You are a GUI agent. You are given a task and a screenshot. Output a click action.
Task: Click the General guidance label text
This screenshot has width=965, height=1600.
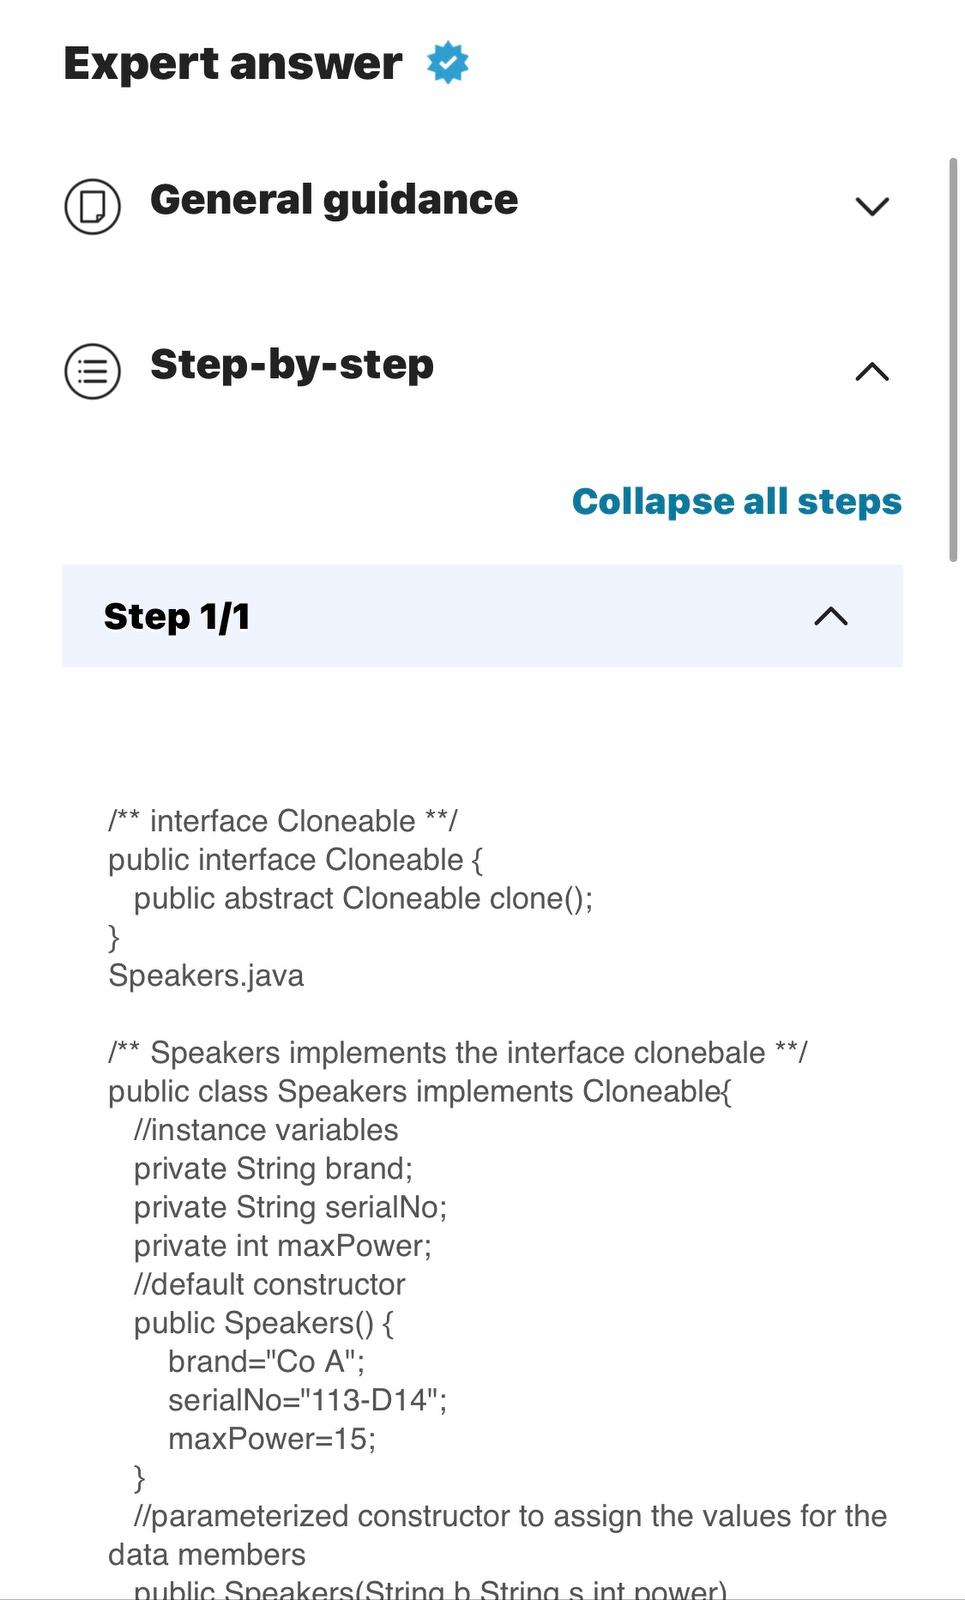coord(334,200)
